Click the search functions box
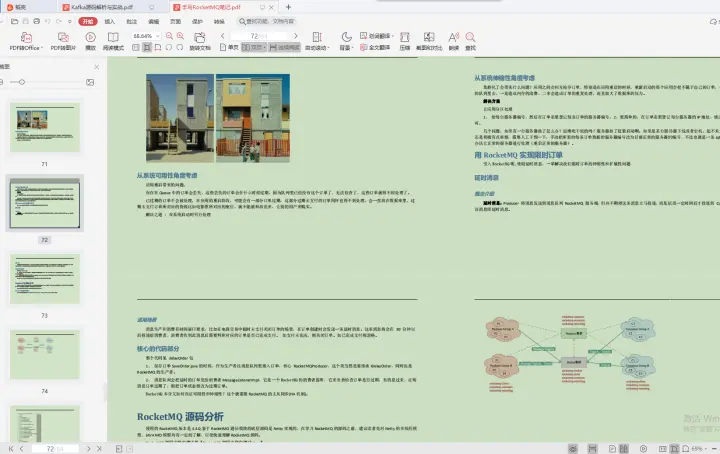This screenshot has height=454, width=720. 268,21
